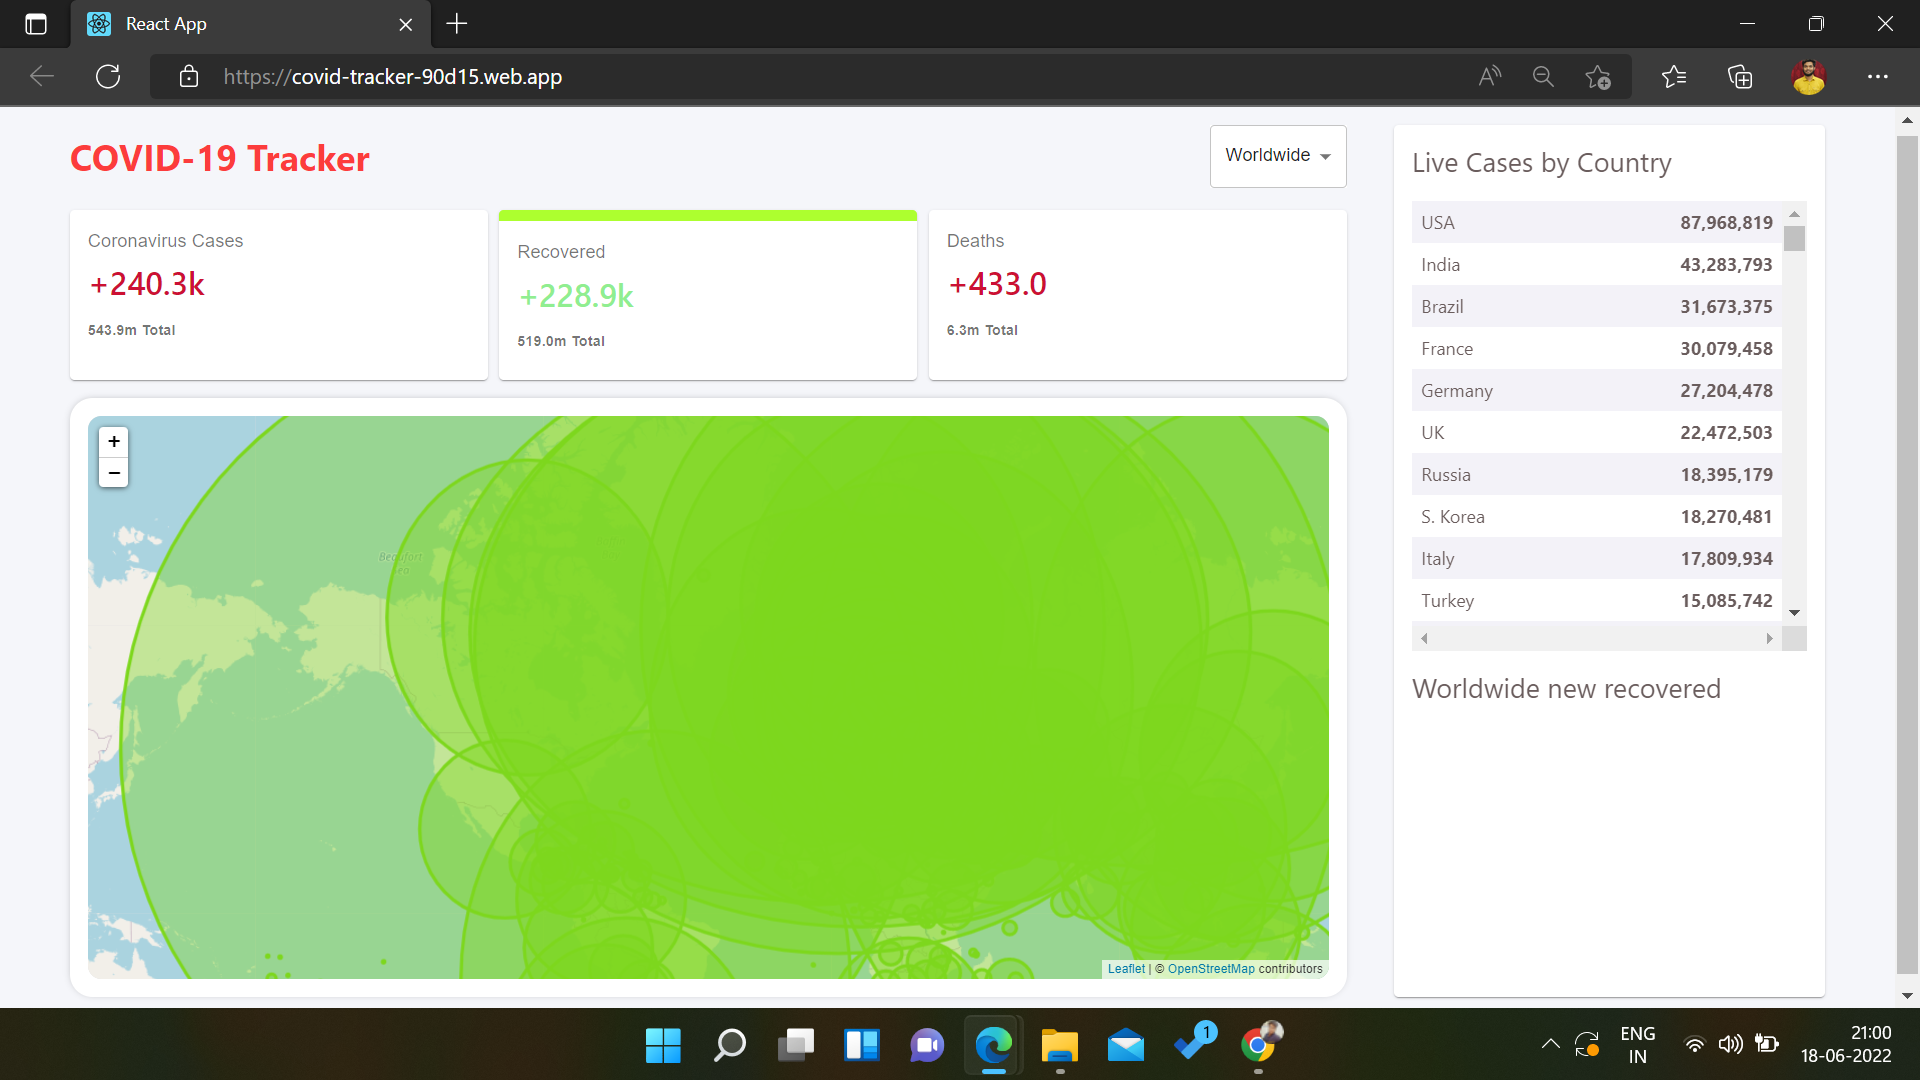Screen dimensions: 1920x1080
Task: Switch to Microsoft Edge on taskbar
Action: pos(993,1045)
